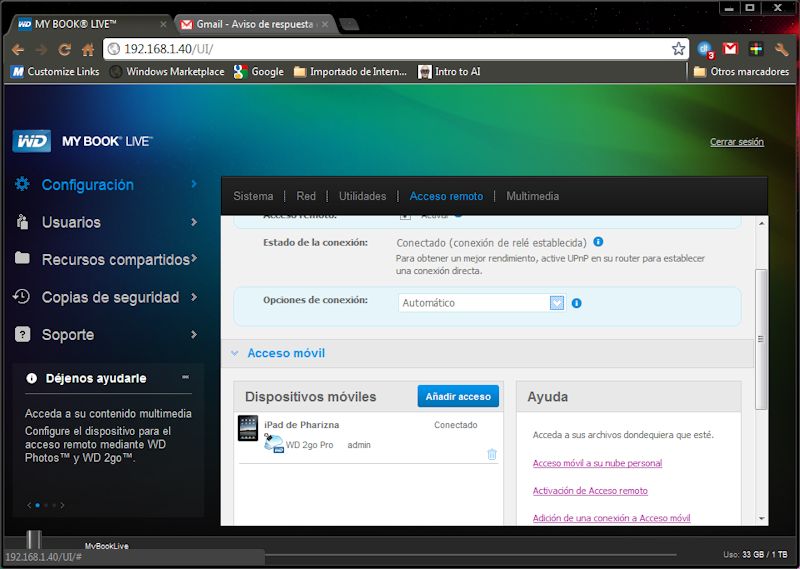Switch to the Multimedia tab
800x569 pixels.
(x=532, y=196)
